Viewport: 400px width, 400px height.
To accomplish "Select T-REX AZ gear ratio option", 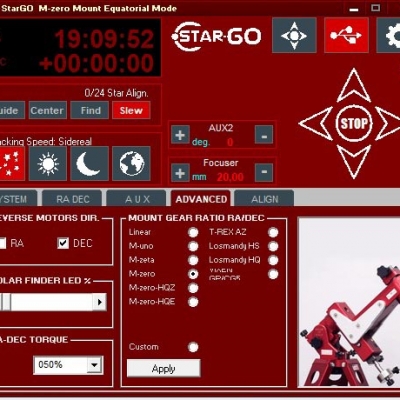I will click(x=273, y=232).
